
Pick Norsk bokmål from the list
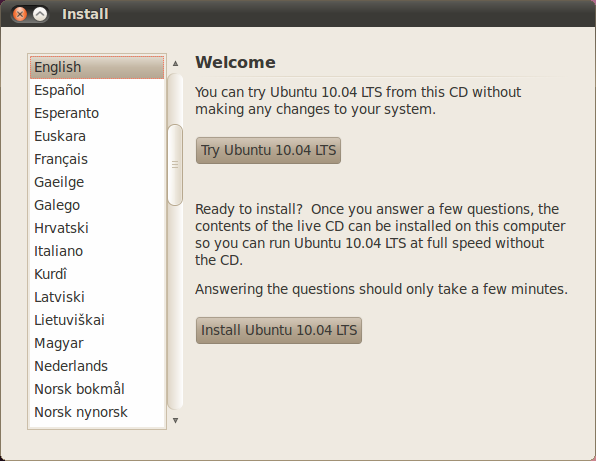pos(97,389)
